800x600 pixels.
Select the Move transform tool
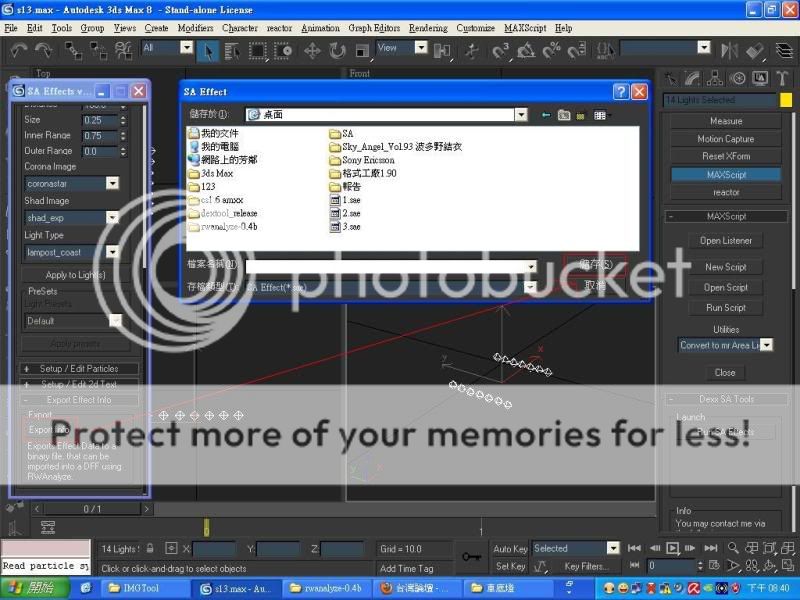click(312, 50)
